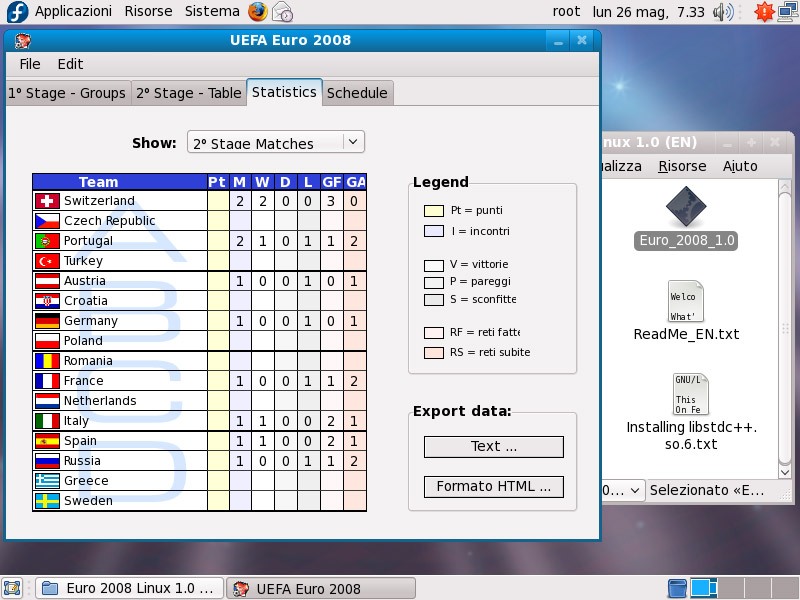This screenshot has height=600, width=800.
Task: Click the Pt column header
Action: click(x=217, y=182)
